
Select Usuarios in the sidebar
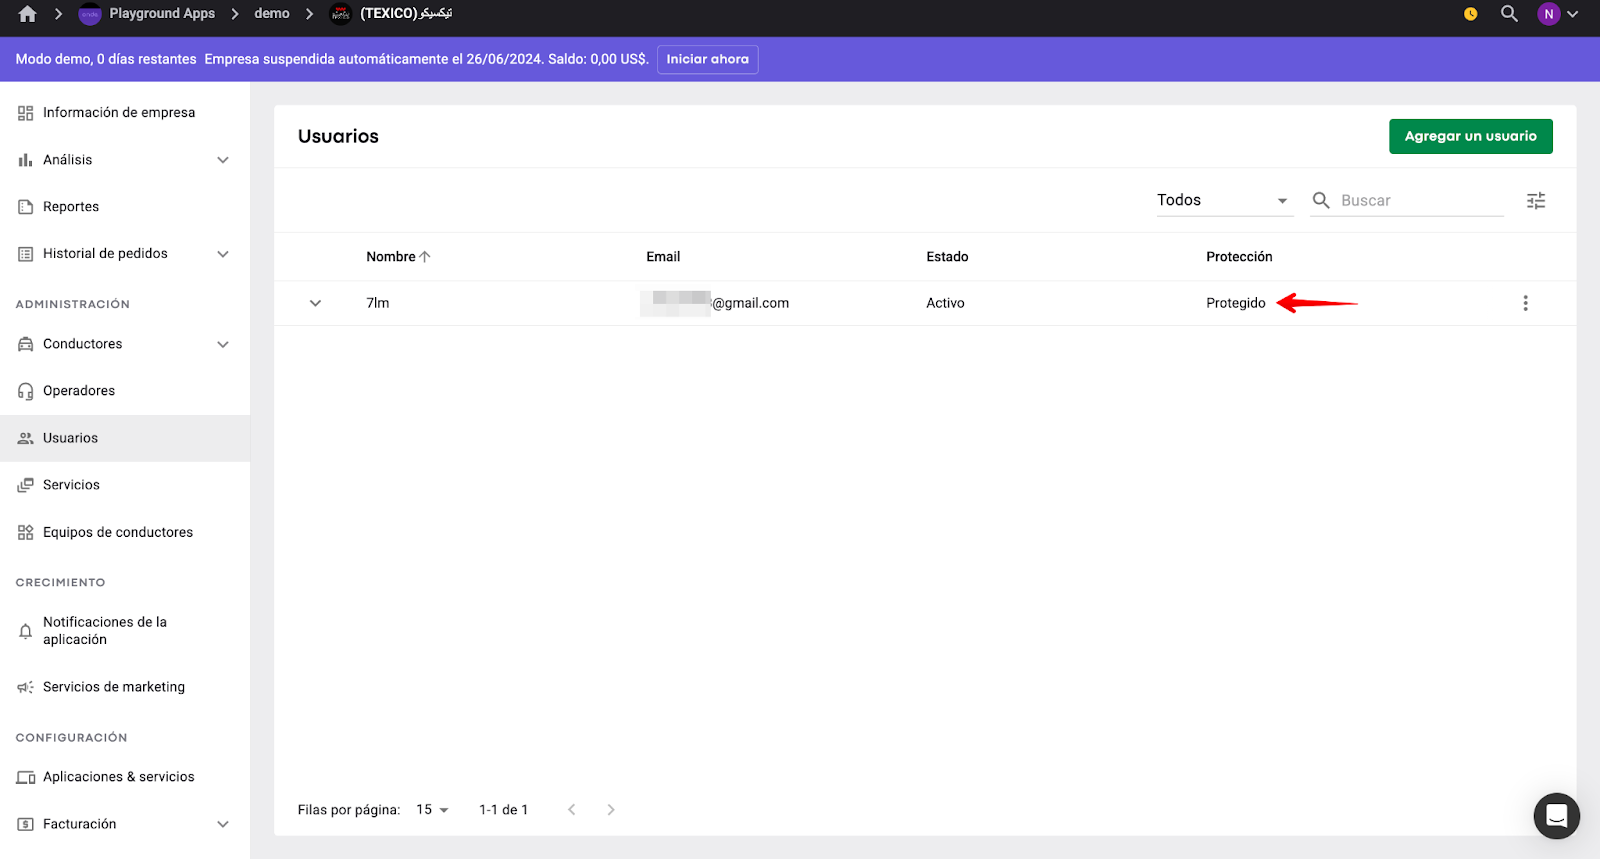coord(125,438)
